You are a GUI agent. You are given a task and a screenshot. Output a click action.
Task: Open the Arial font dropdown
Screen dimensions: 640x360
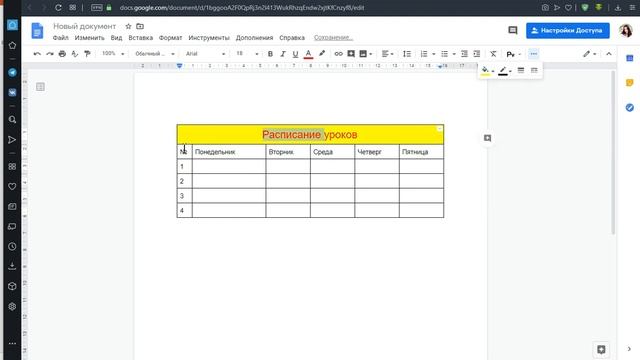pyautogui.click(x=205, y=54)
